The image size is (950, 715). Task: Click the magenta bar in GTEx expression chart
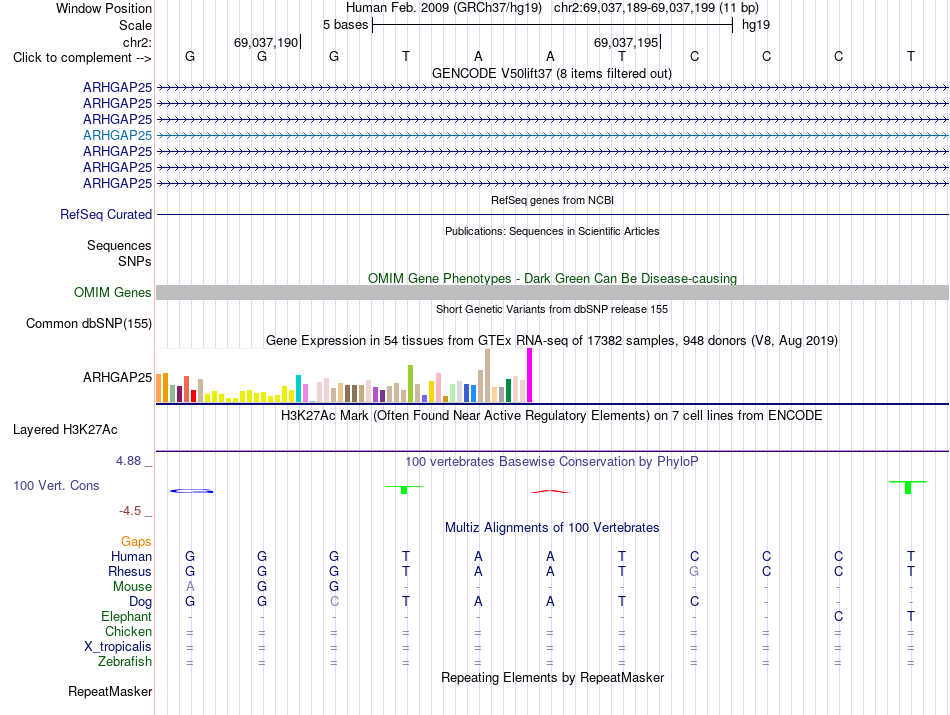click(x=530, y=375)
